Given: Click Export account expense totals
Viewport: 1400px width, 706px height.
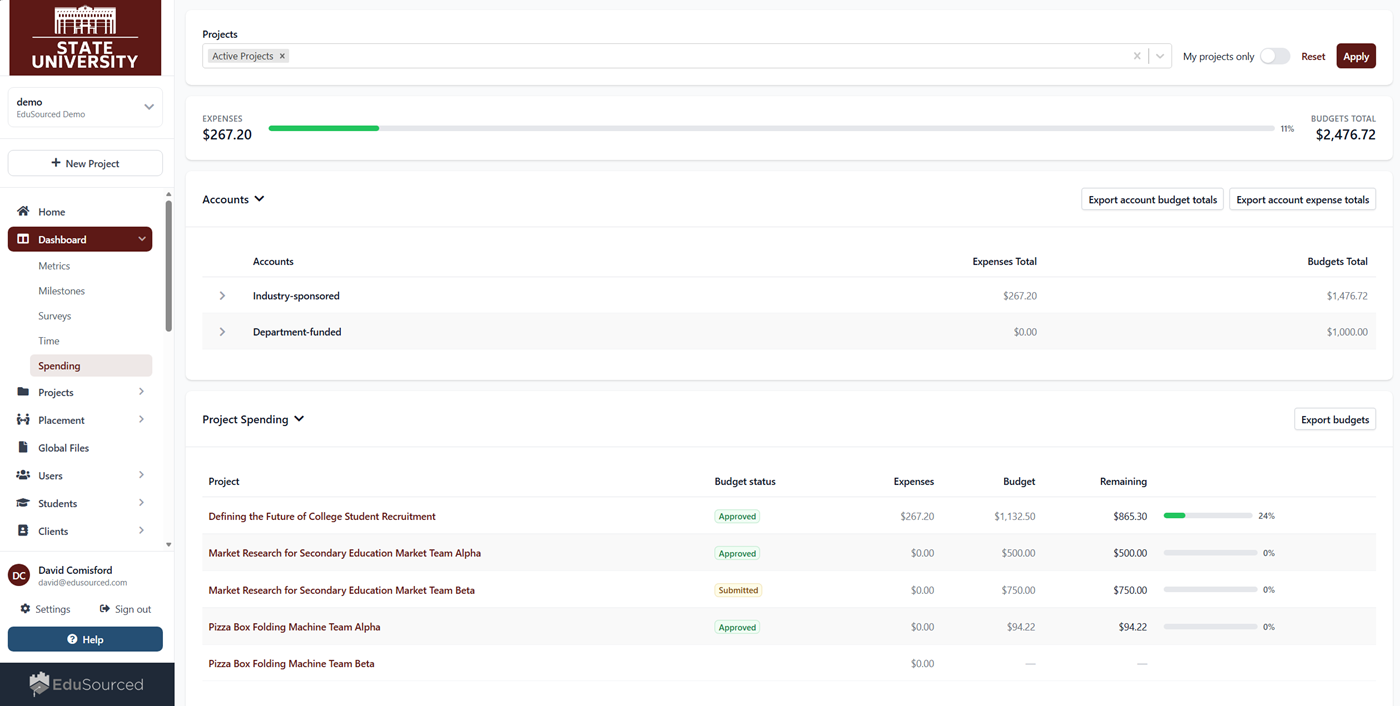Looking at the screenshot, I should pyautogui.click(x=1302, y=200).
